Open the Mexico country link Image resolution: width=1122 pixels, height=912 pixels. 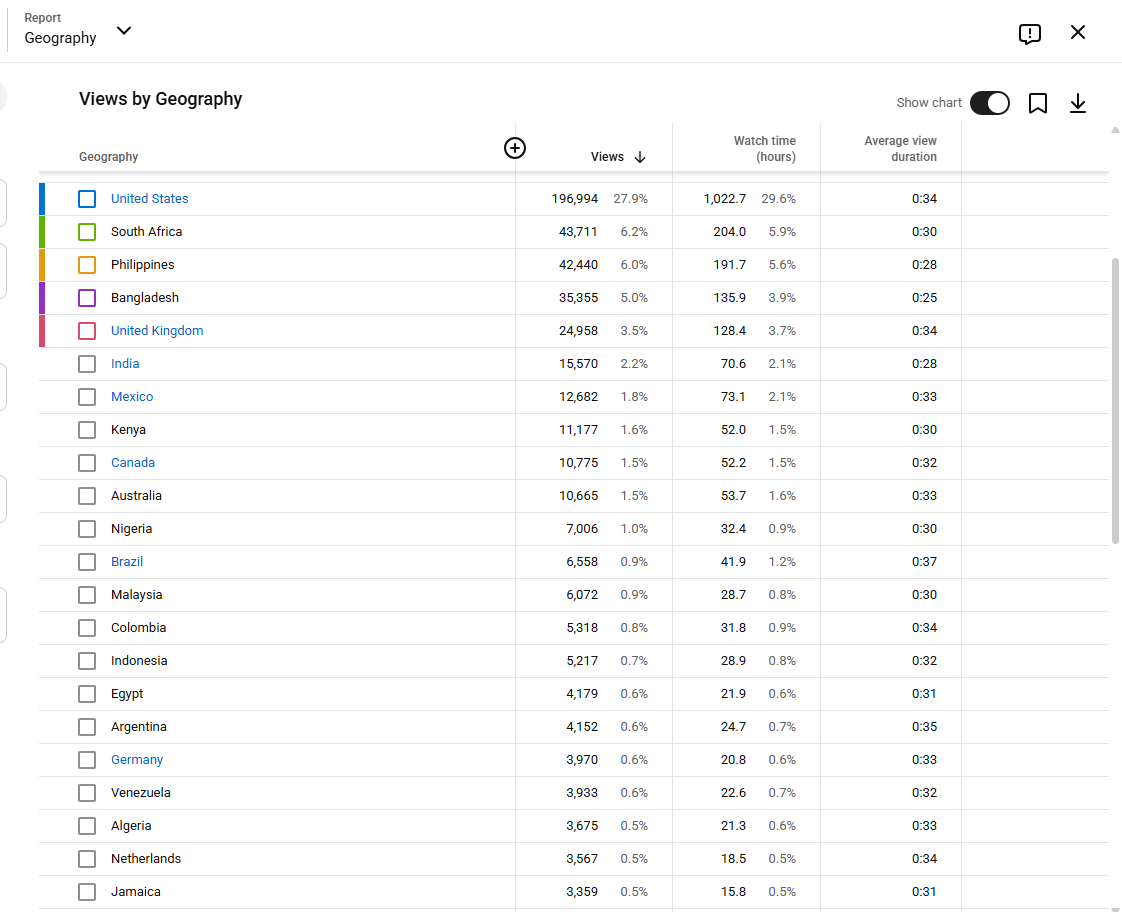click(x=132, y=396)
